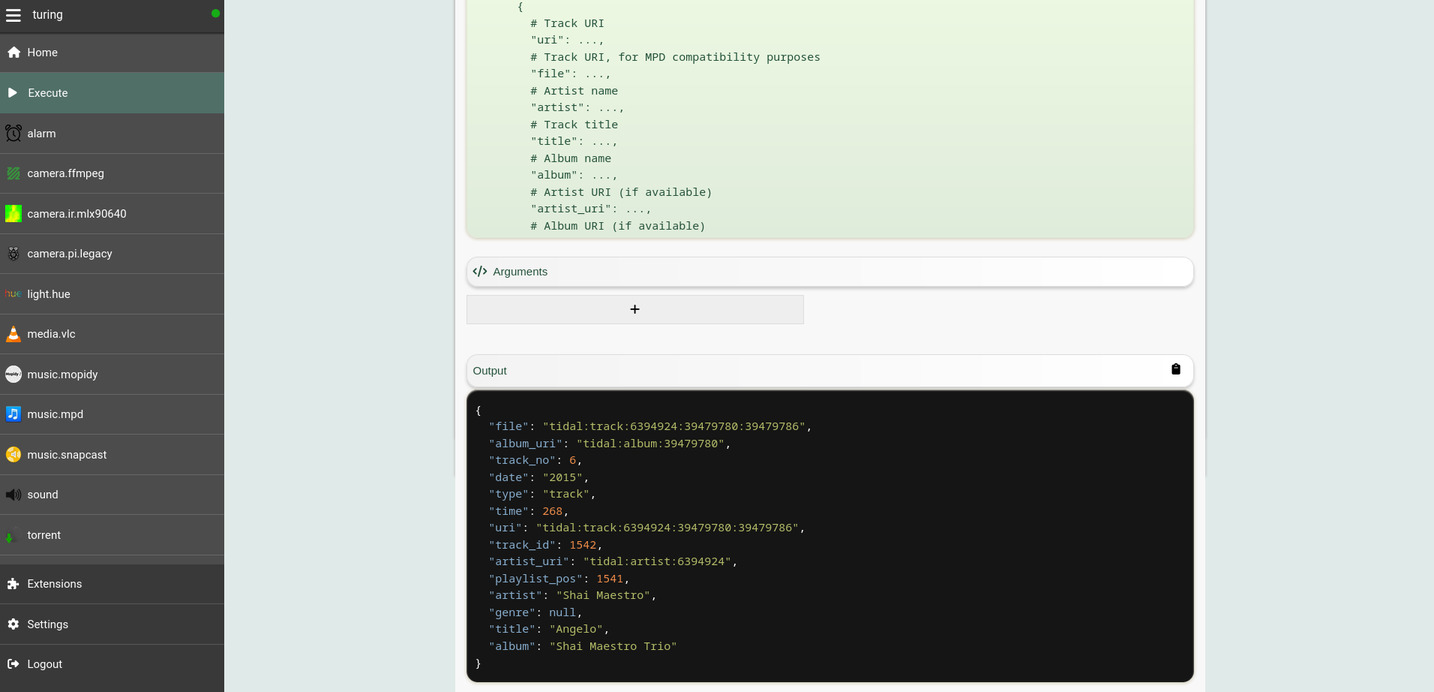
Task: Select the alarm plugin icon
Action: pyautogui.click(x=13, y=133)
